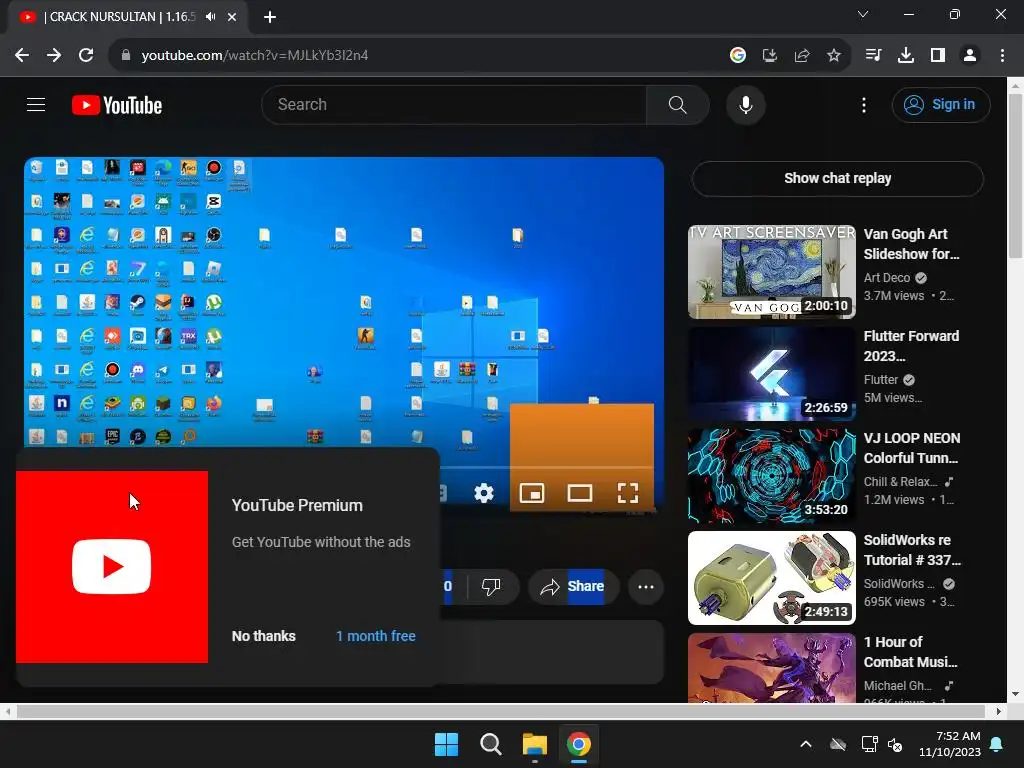
Task: Click the Art Deco channel name
Action: point(886,278)
